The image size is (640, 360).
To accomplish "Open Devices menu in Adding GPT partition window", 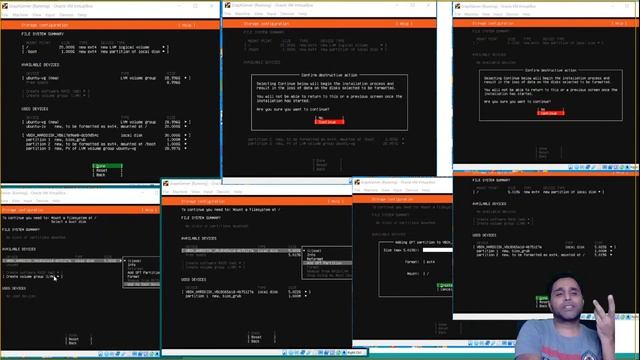I will tap(412, 191).
